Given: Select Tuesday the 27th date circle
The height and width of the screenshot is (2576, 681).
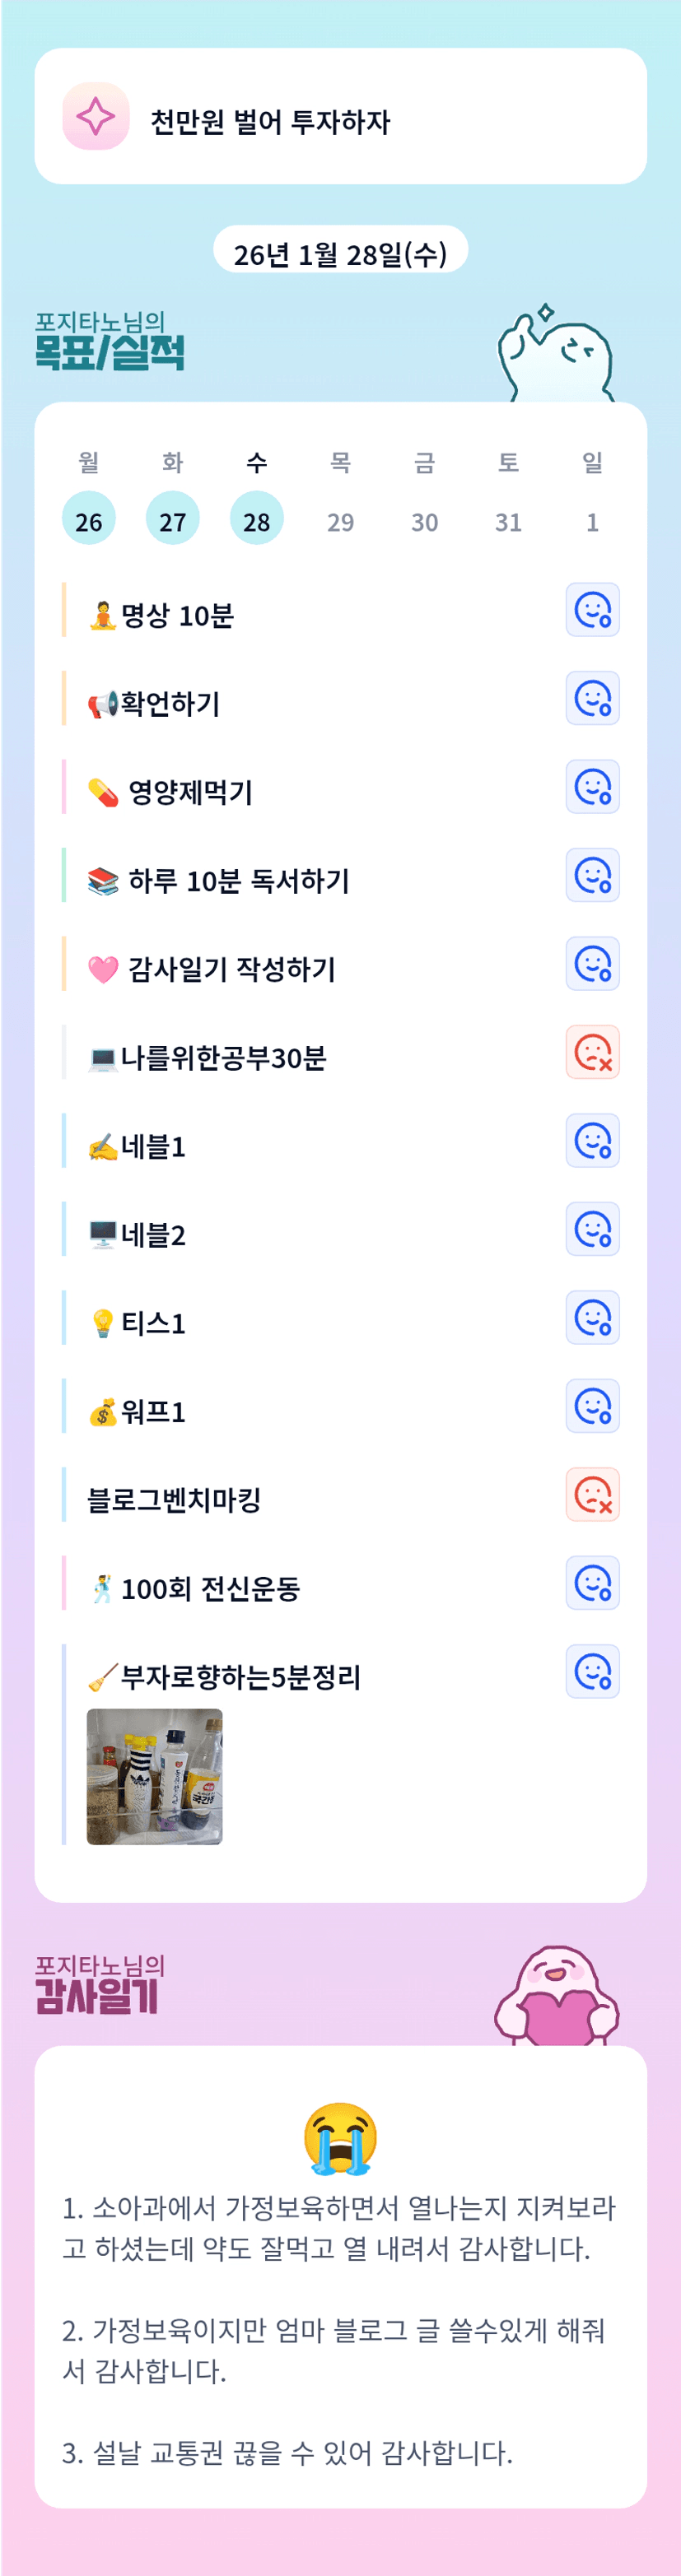Looking at the screenshot, I should click(x=173, y=520).
